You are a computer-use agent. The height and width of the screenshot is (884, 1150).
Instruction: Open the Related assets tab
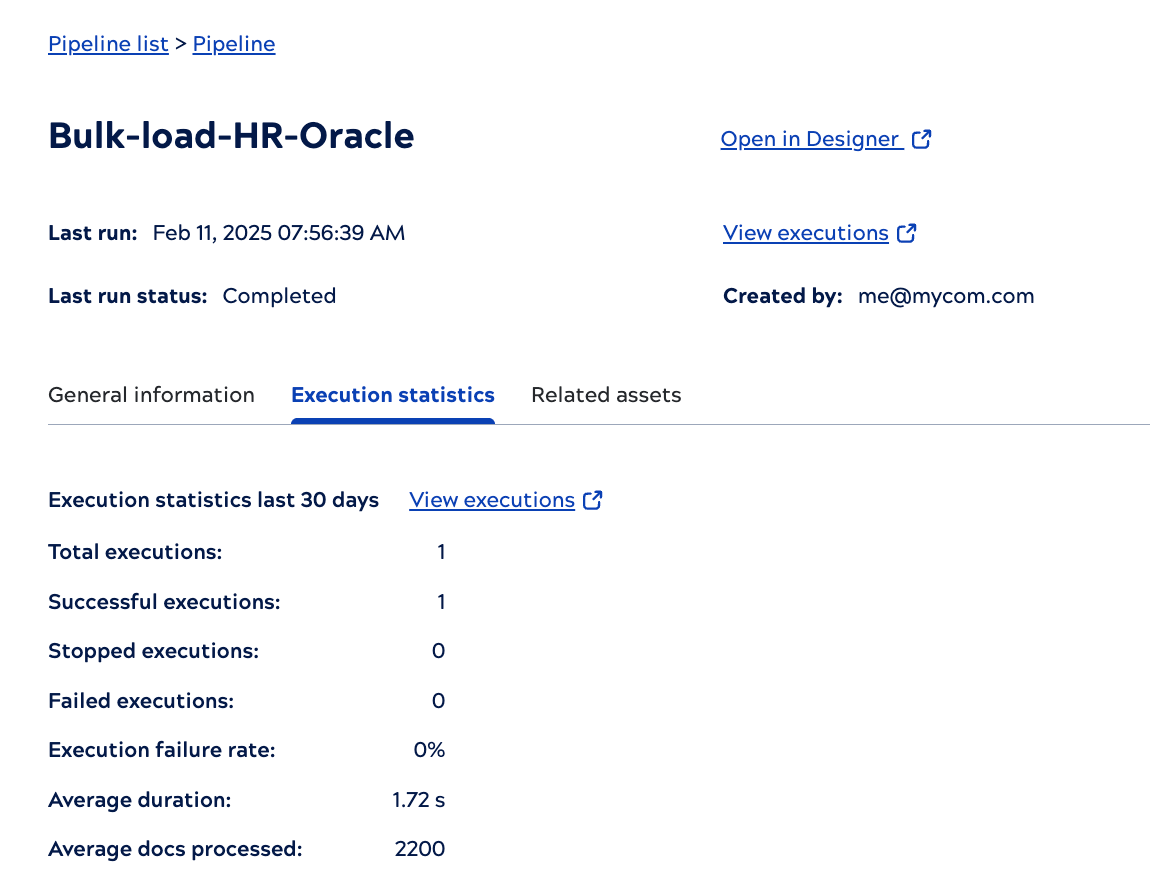606,394
